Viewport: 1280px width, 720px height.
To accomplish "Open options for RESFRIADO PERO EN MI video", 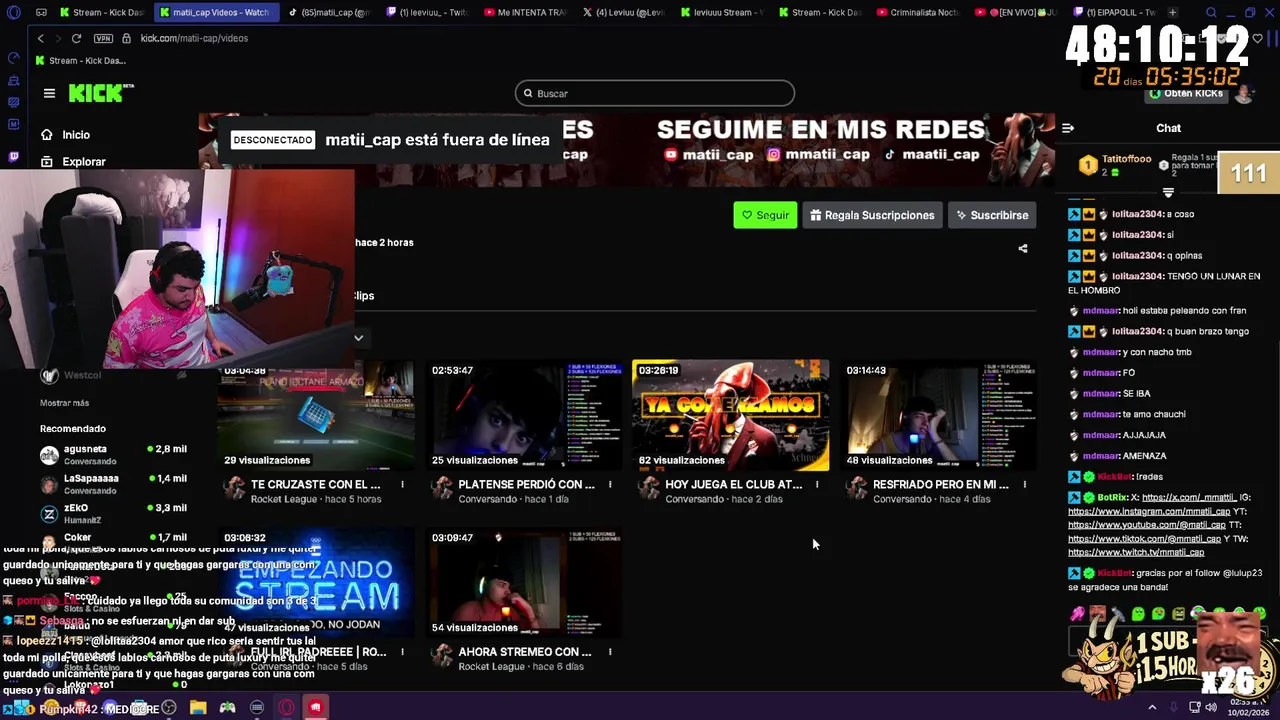I will pyautogui.click(x=1024, y=485).
